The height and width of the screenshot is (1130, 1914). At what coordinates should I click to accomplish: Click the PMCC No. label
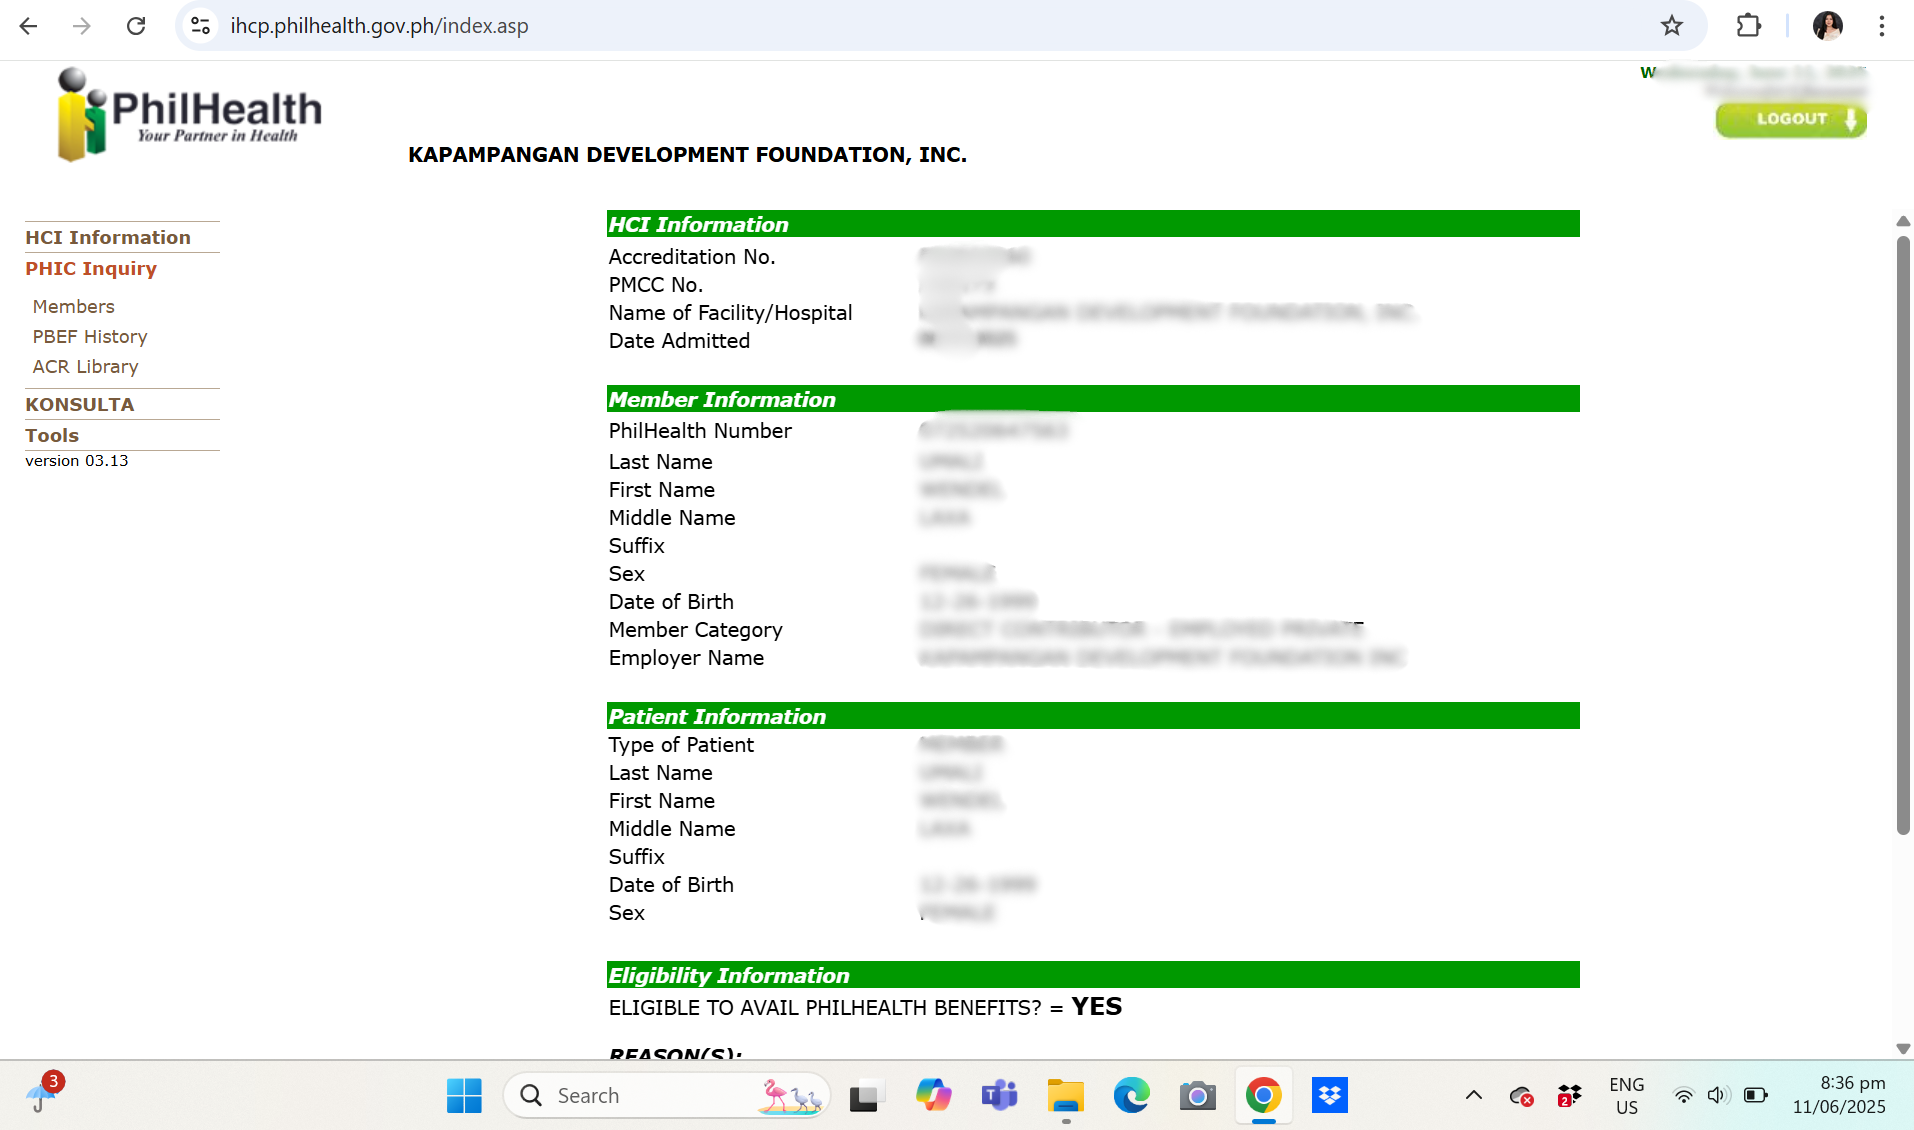656,285
